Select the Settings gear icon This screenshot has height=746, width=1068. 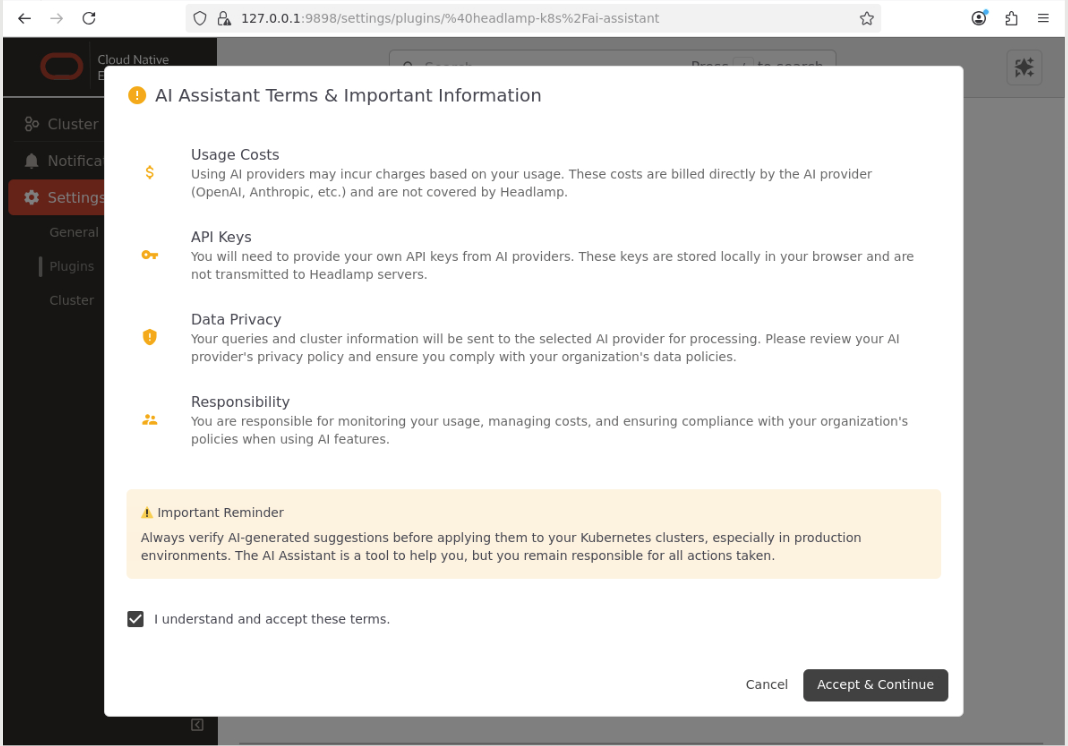pos(34,197)
